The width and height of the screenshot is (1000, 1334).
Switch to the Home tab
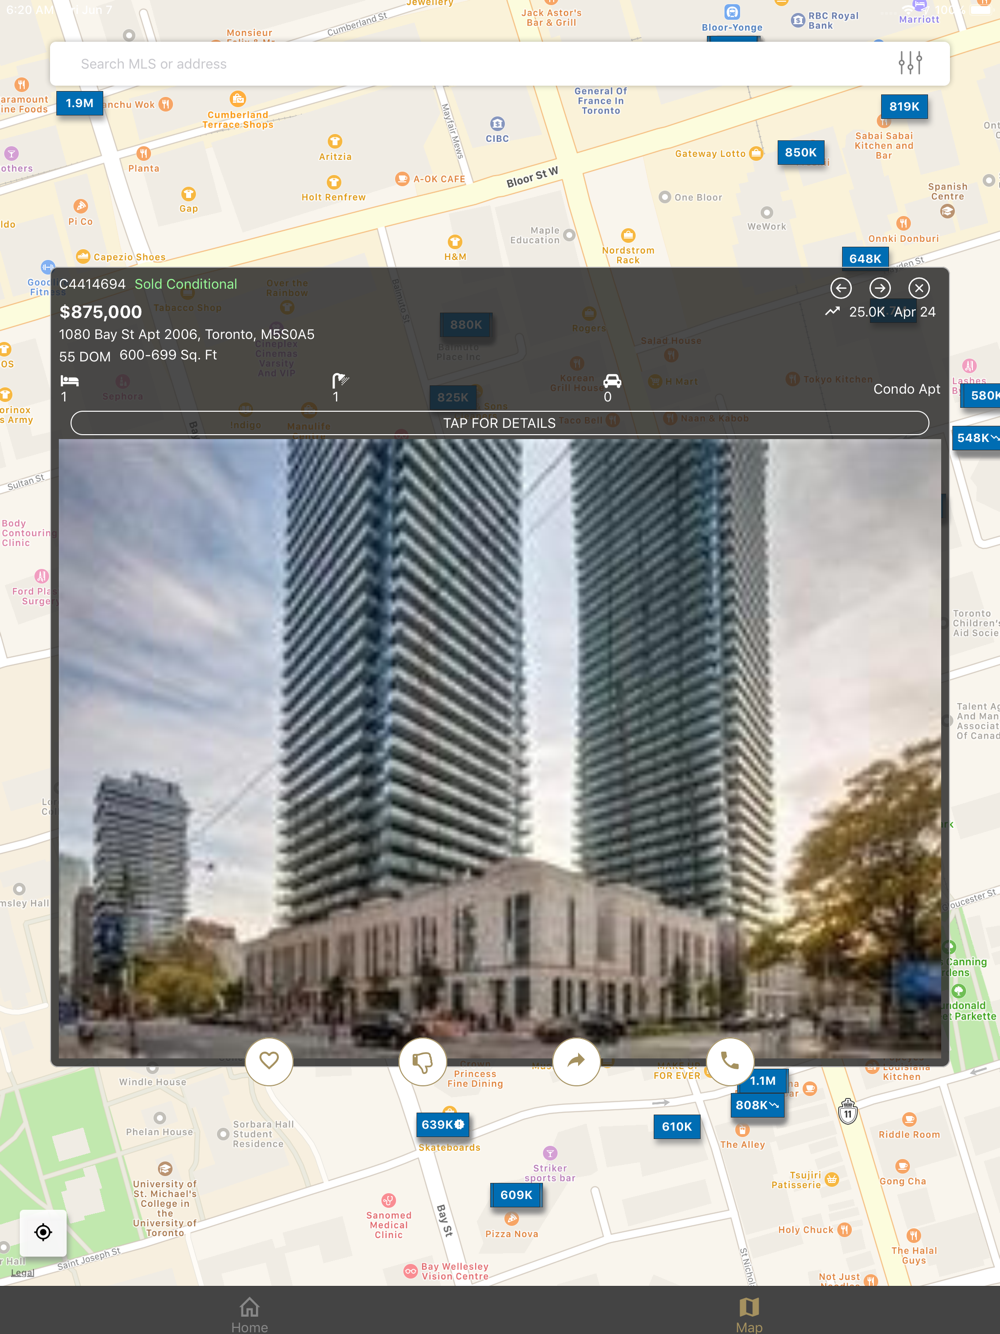coord(250,1313)
